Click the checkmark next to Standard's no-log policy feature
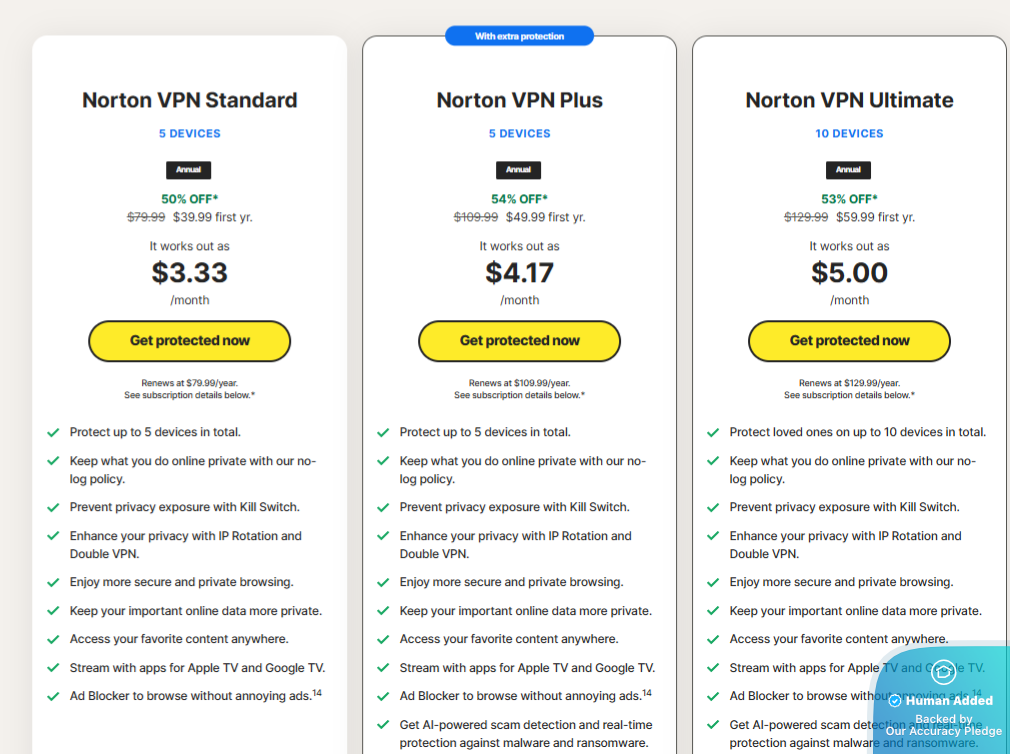The height and width of the screenshot is (754, 1010). pos(53,462)
